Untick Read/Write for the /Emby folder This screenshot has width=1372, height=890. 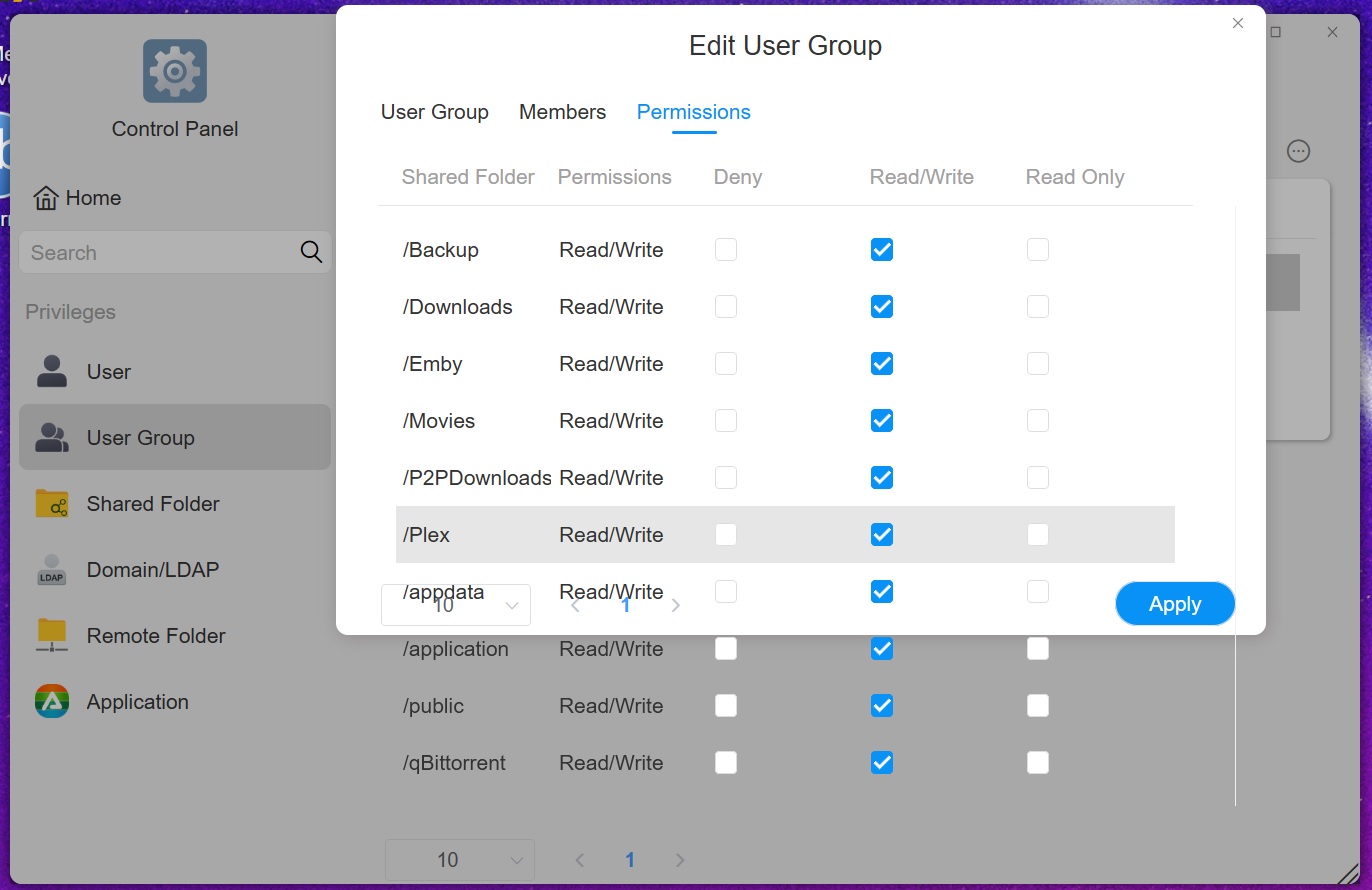pyautogui.click(x=882, y=364)
